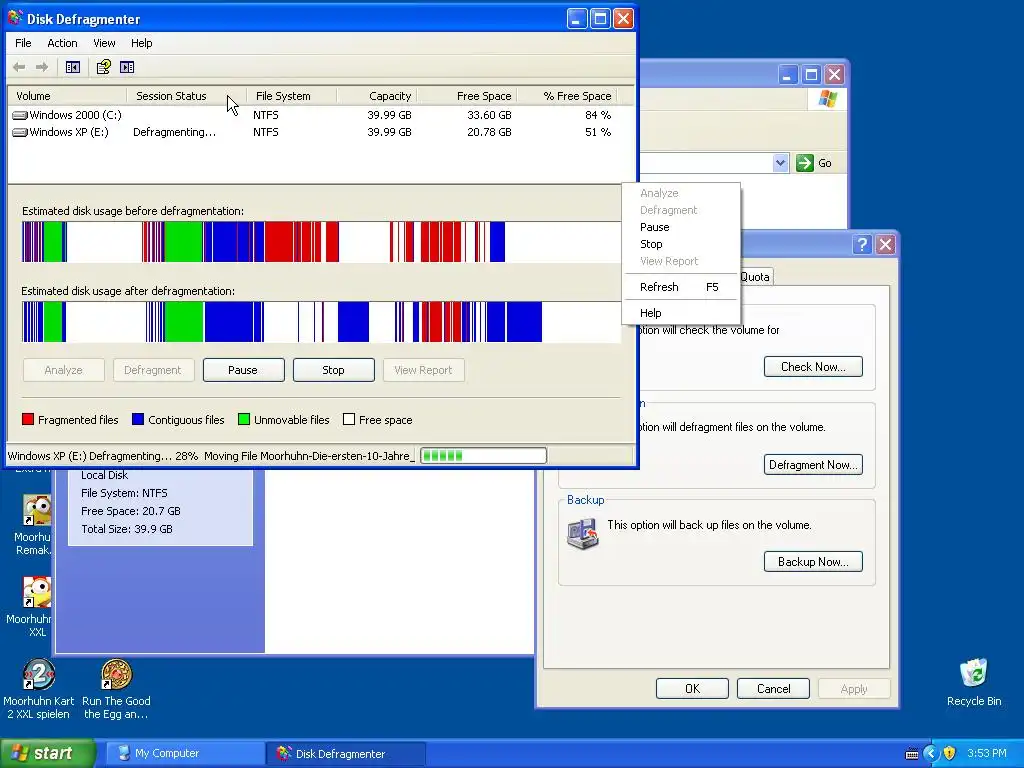1024x768 pixels.
Task: Toggle the console tree toolbar icon
Action: [x=72, y=67]
